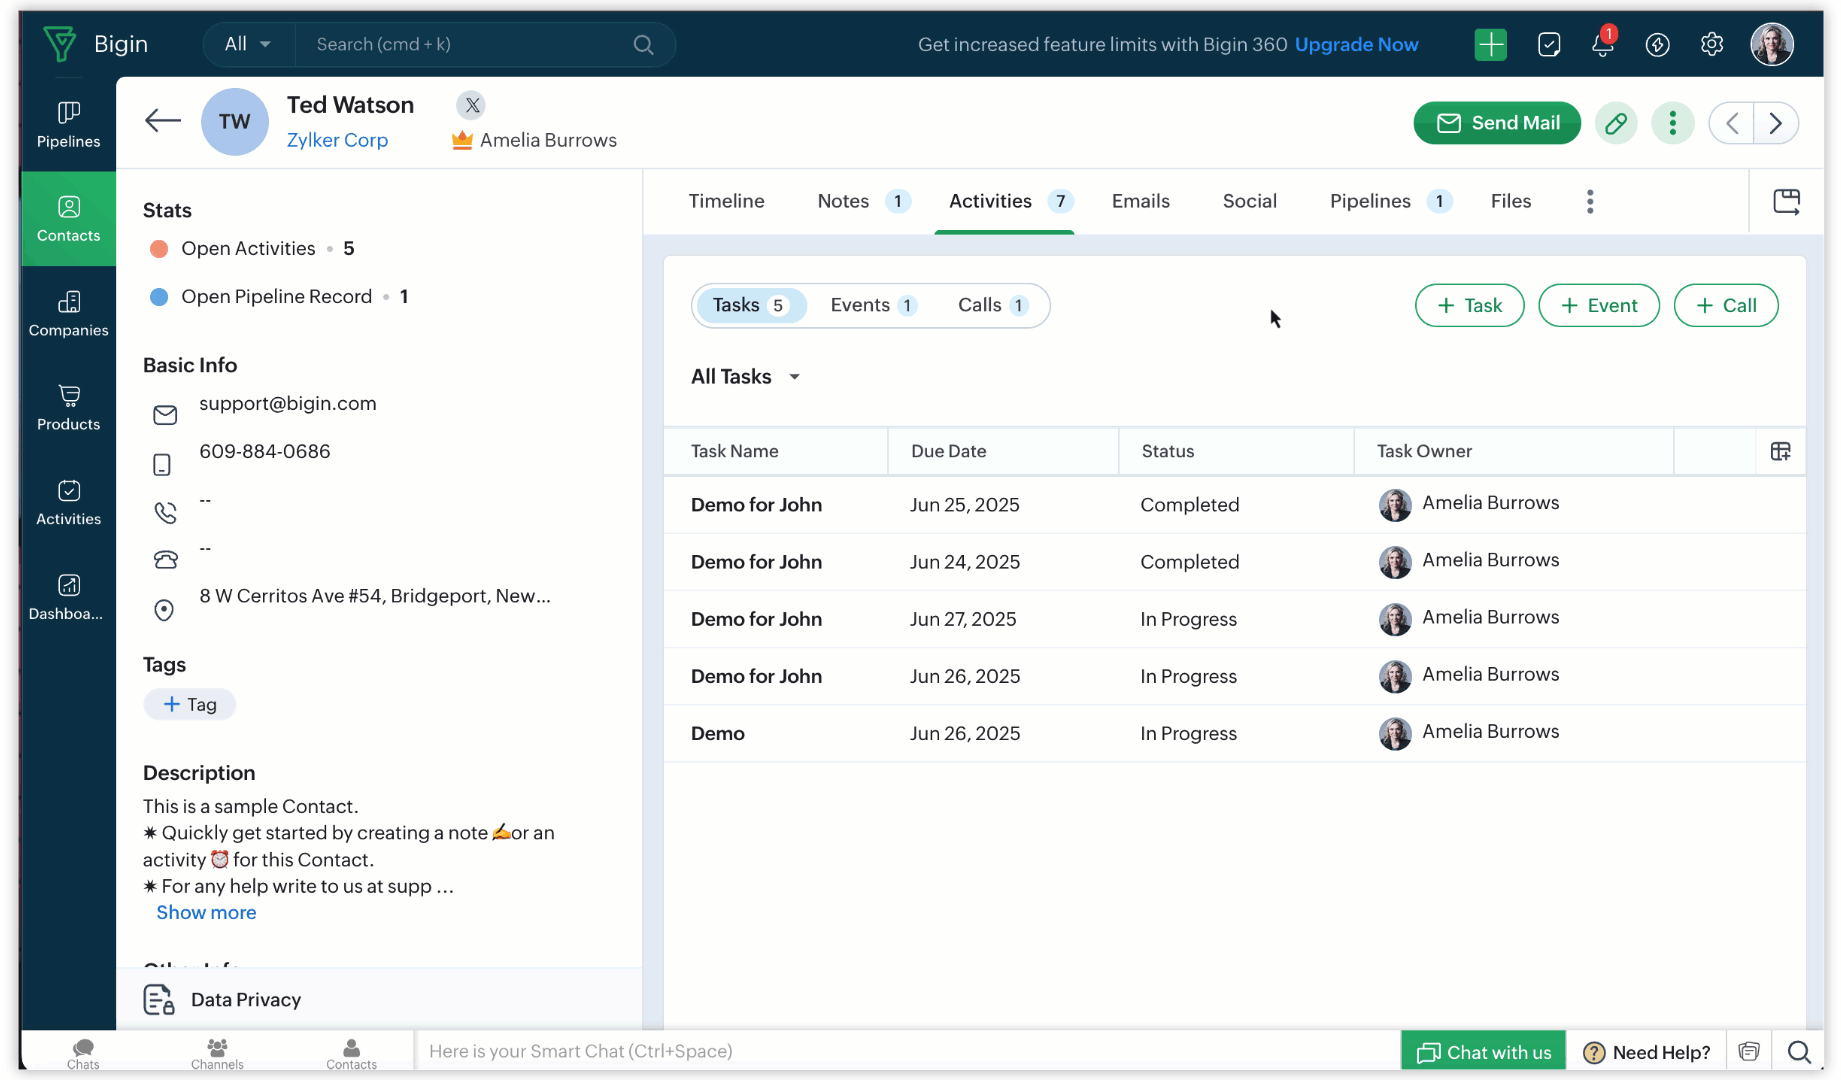Open the Zylker Corp company link
1841x1080 pixels.
point(337,140)
